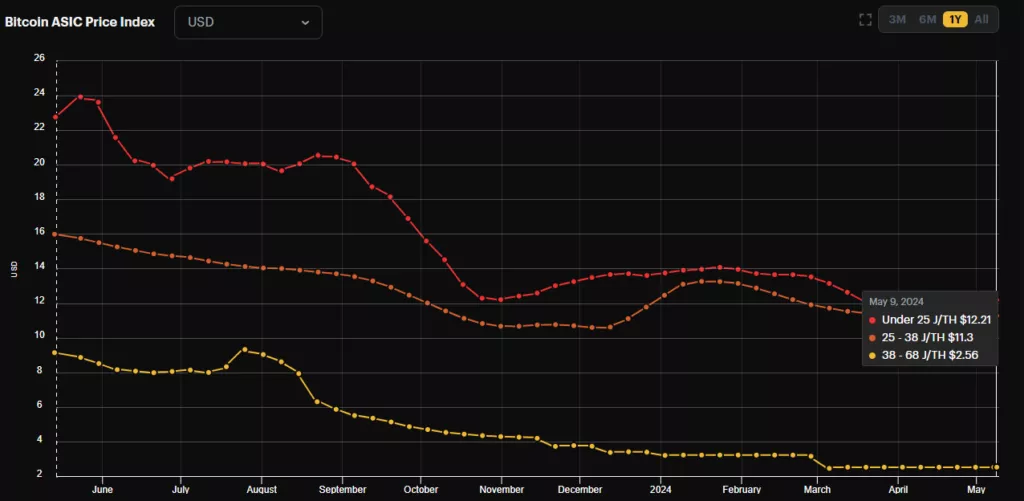Screen dimensions: 1024x501
Task: Click the June label on the x-axis
Action: pyautogui.click(x=103, y=489)
